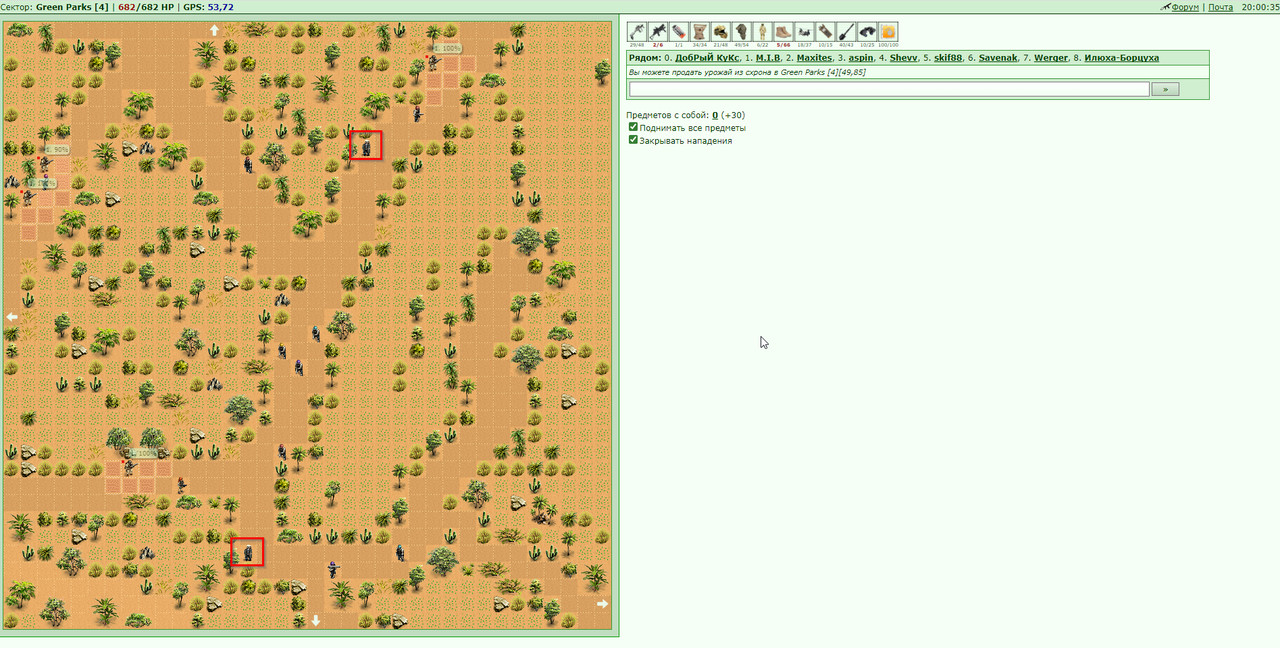The height and width of the screenshot is (648, 1280).
Task: Click the sector name Green Parks [4]
Action: 72,7
